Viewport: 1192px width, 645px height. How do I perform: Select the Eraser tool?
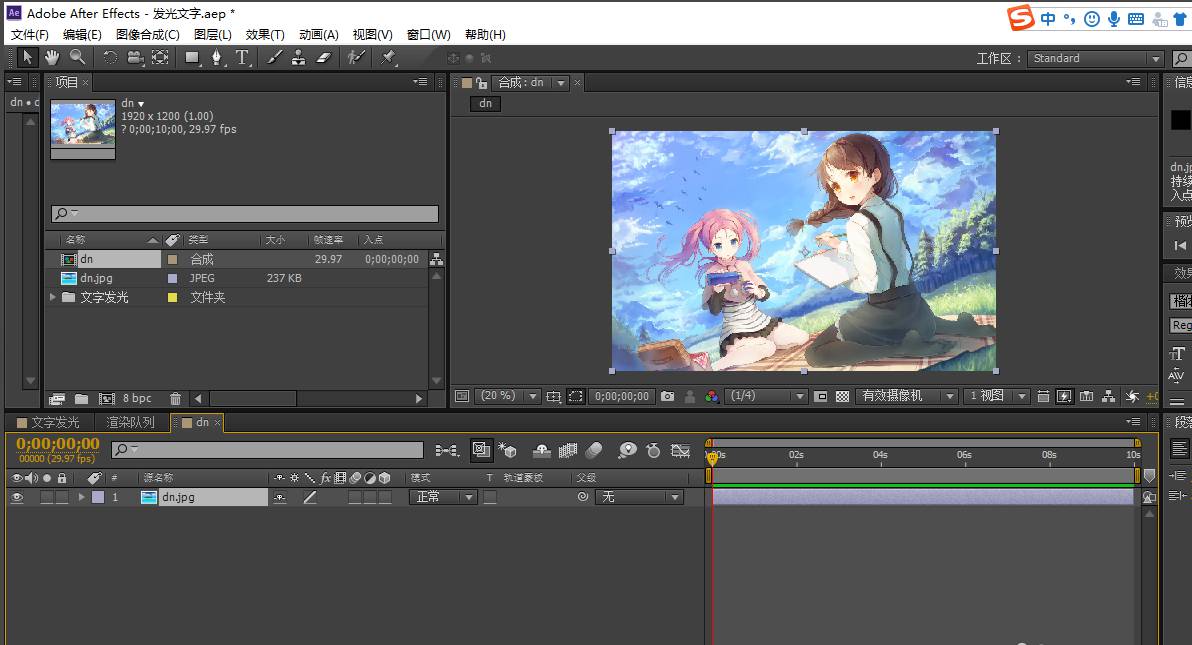pyautogui.click(x=323, y=58)
